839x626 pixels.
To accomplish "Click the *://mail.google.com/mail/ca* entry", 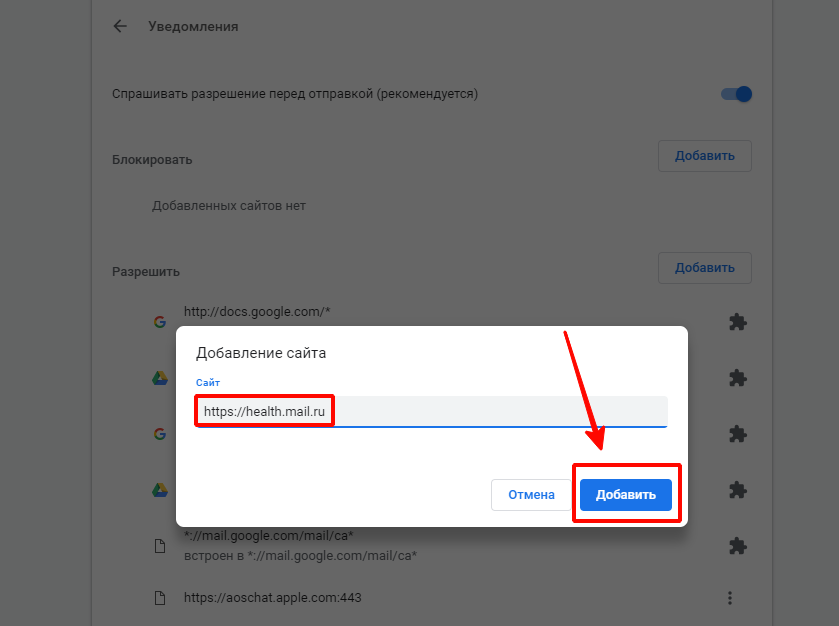I will [268, 536].
